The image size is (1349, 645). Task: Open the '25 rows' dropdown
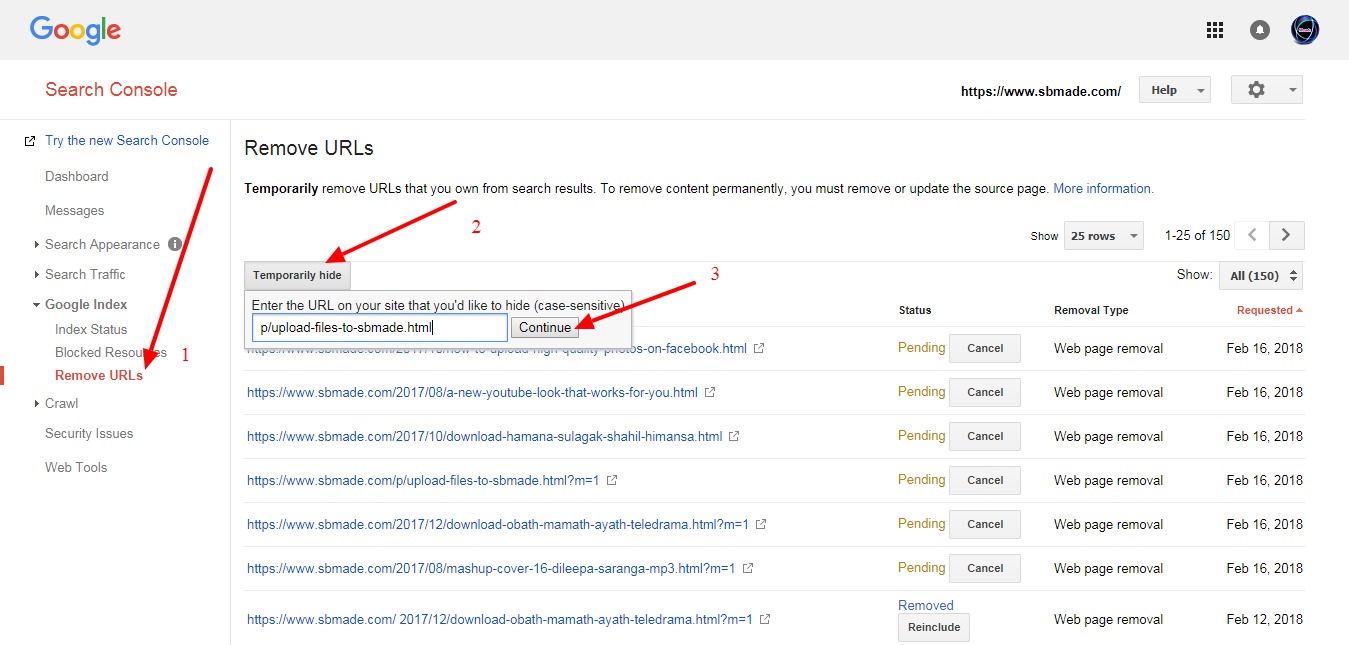(x=1103, y=235)
